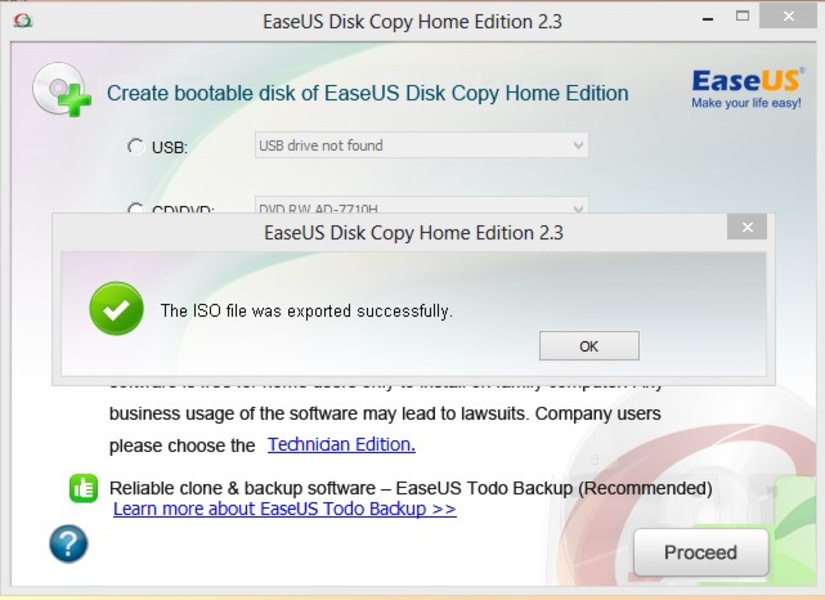Open help with the blue question mark icon
The height and width of the screenshot is (600, 825).
tap(69, 544)
